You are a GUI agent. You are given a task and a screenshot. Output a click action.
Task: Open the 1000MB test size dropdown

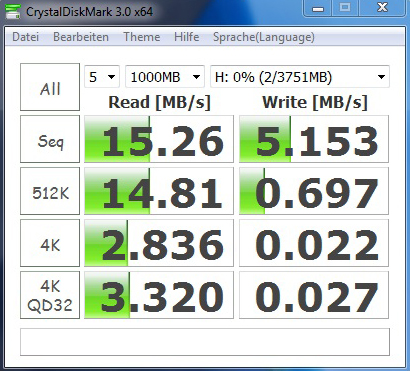[165, 77]
